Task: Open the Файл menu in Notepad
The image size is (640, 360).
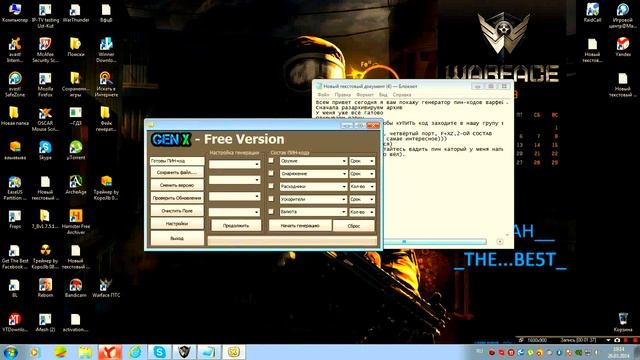Action: coord(323,95)
